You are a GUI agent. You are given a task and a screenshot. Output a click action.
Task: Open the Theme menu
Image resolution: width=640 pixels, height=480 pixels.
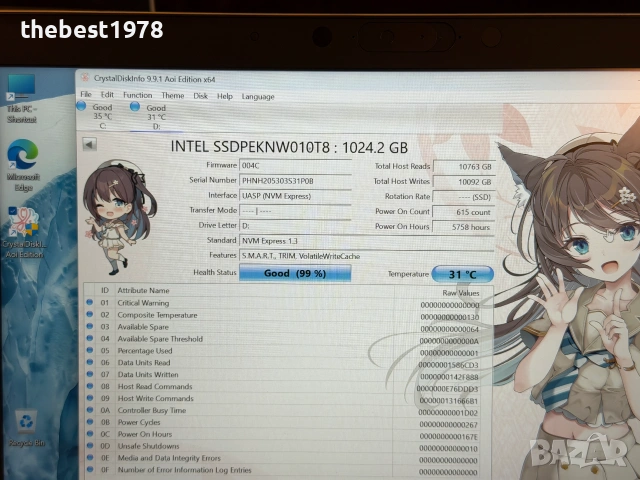pyautogui.click(x=173, y=96)
